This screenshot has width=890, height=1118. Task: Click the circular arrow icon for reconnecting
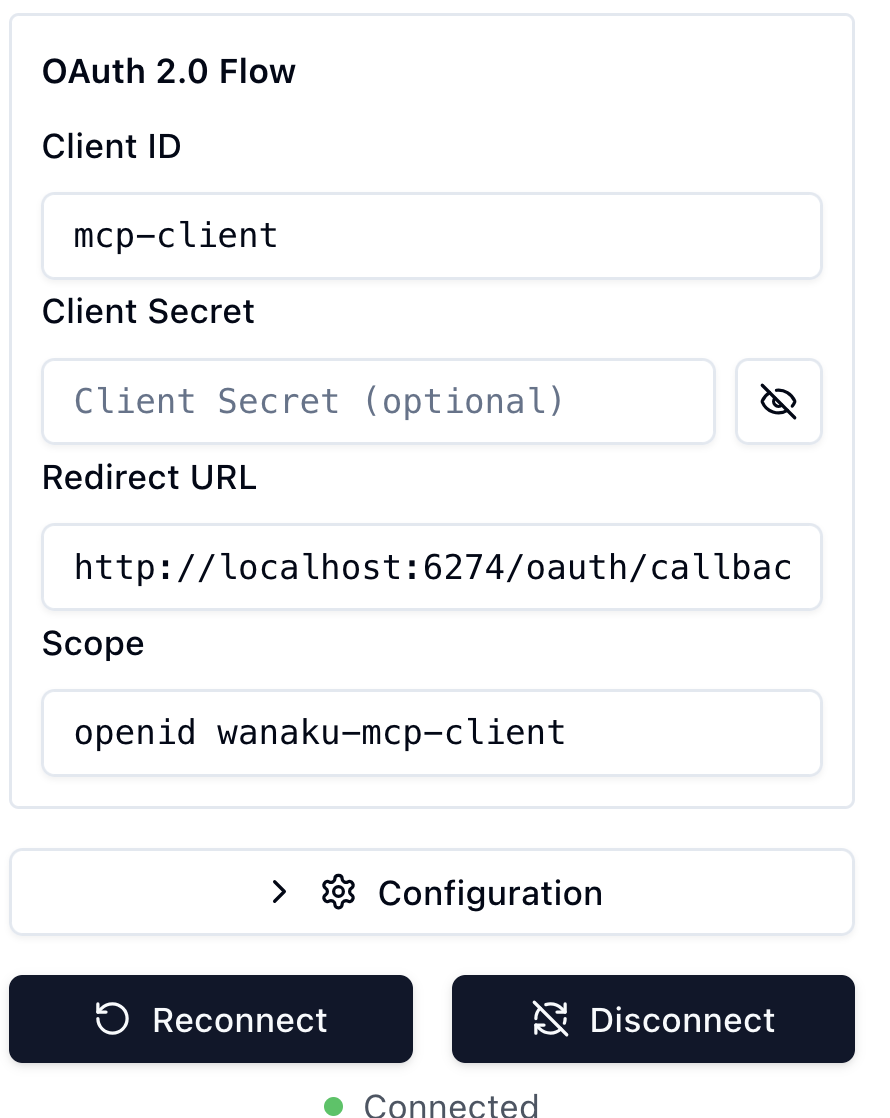tap(113, 1019)
